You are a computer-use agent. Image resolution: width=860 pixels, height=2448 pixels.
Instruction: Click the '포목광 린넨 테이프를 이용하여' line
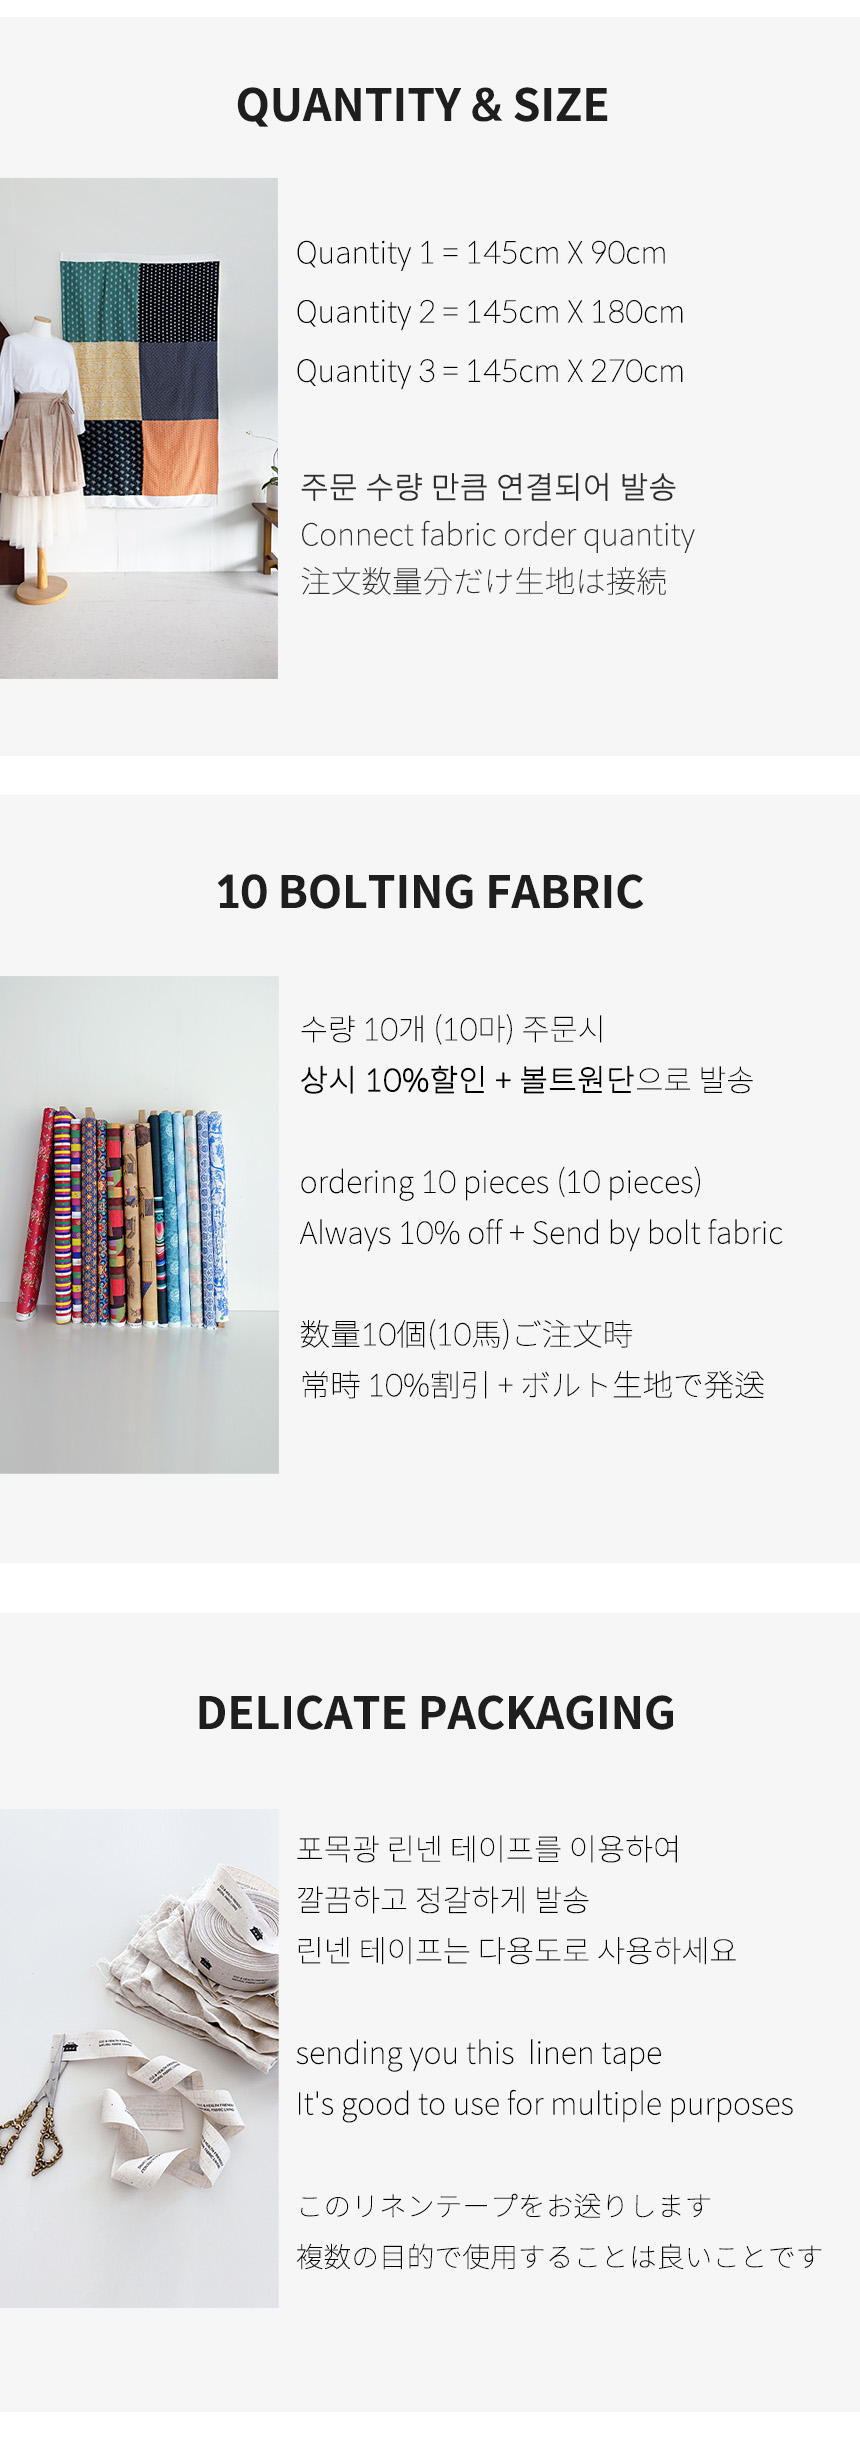click(x=488, y=1848)
